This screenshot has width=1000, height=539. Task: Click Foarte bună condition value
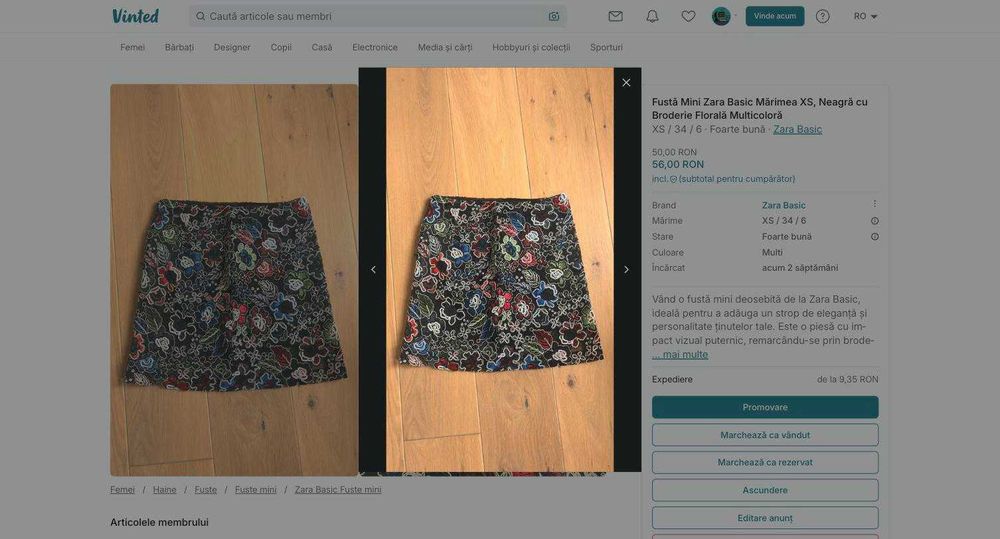coord(786,237)
